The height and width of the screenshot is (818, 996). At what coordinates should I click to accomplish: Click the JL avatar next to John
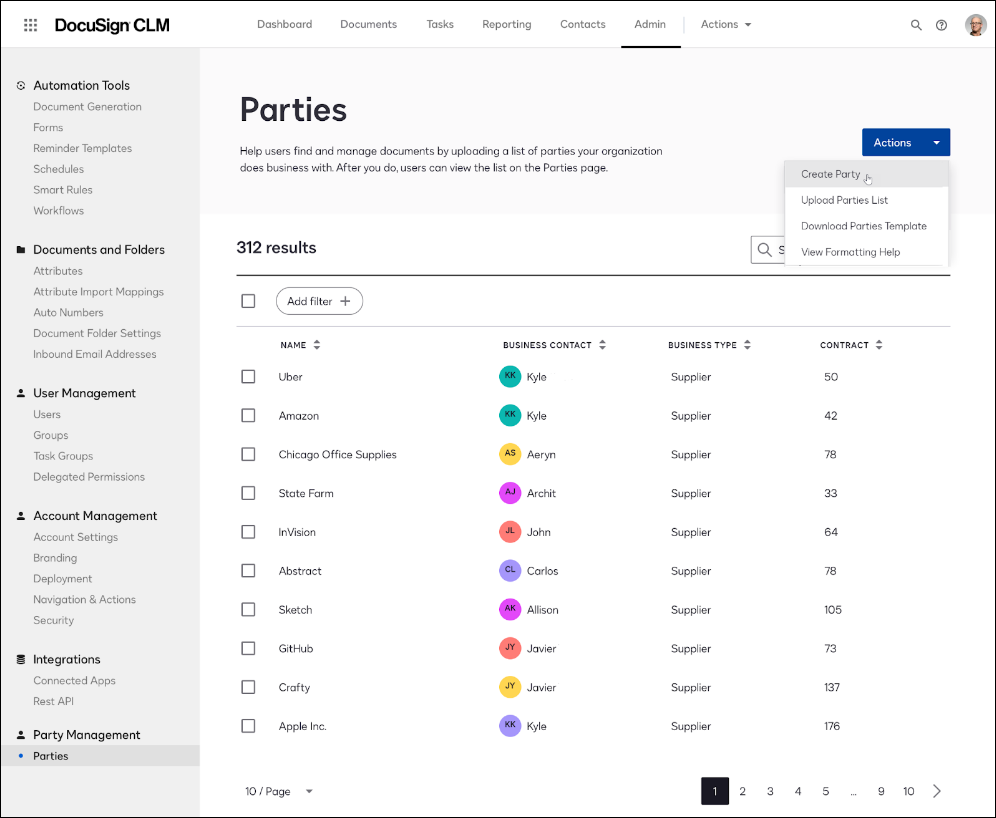510,531
